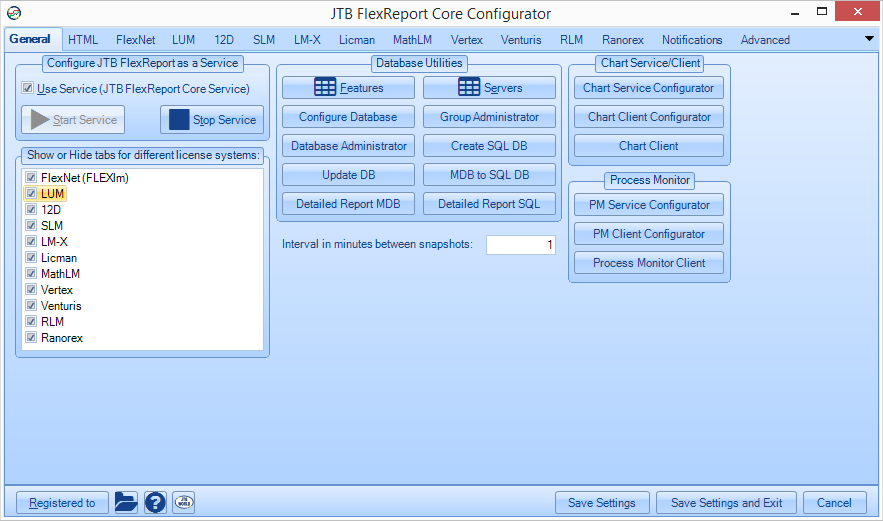Viewport: 883px width, 521px height.
Task: Maximize the Configurator window
Action: click(822, 12)
